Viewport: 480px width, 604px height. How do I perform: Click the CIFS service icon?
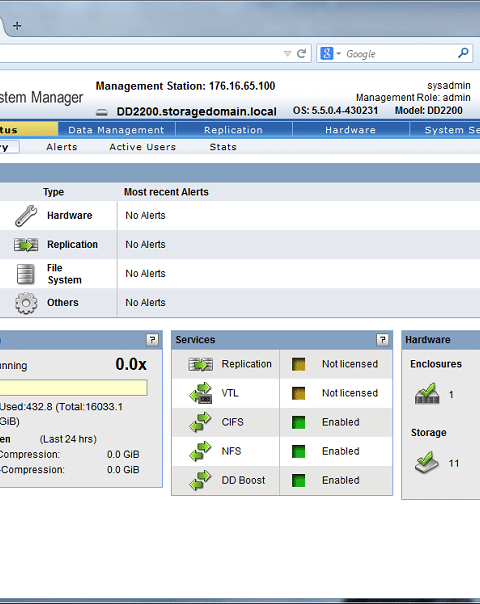(x=200, y=422)
